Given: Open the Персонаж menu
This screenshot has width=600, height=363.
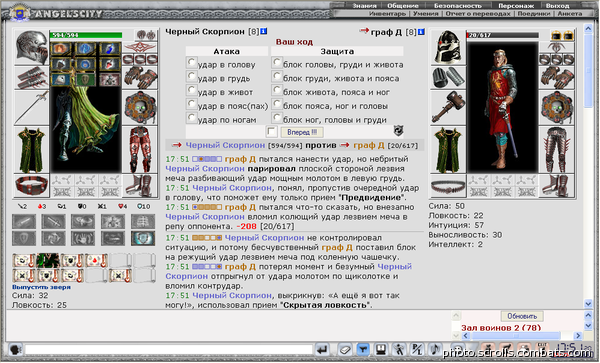Looking at the screenshot, I should 515,6.
